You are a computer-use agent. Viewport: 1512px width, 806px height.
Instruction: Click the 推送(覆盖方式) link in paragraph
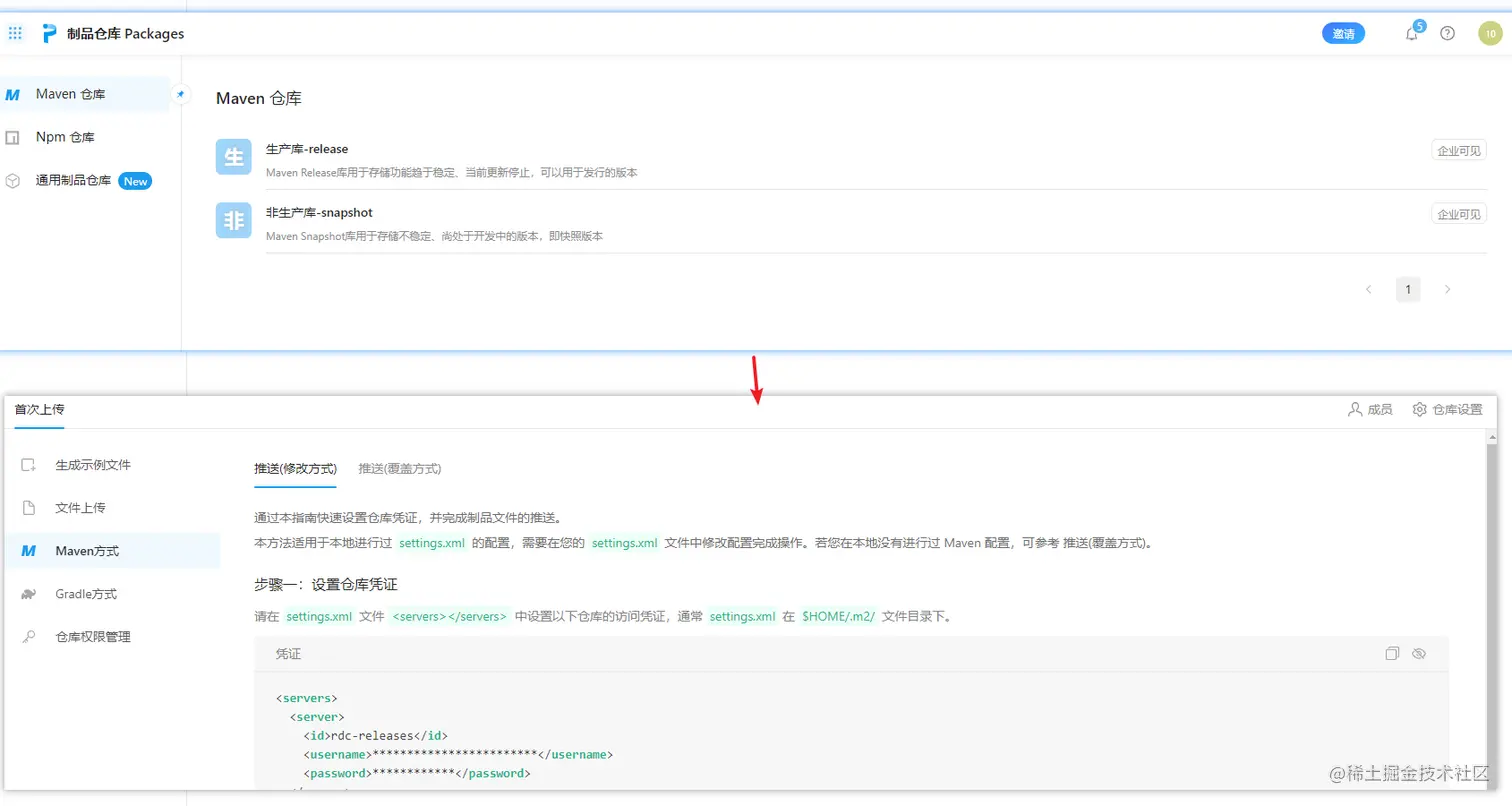coord(1106,543)
